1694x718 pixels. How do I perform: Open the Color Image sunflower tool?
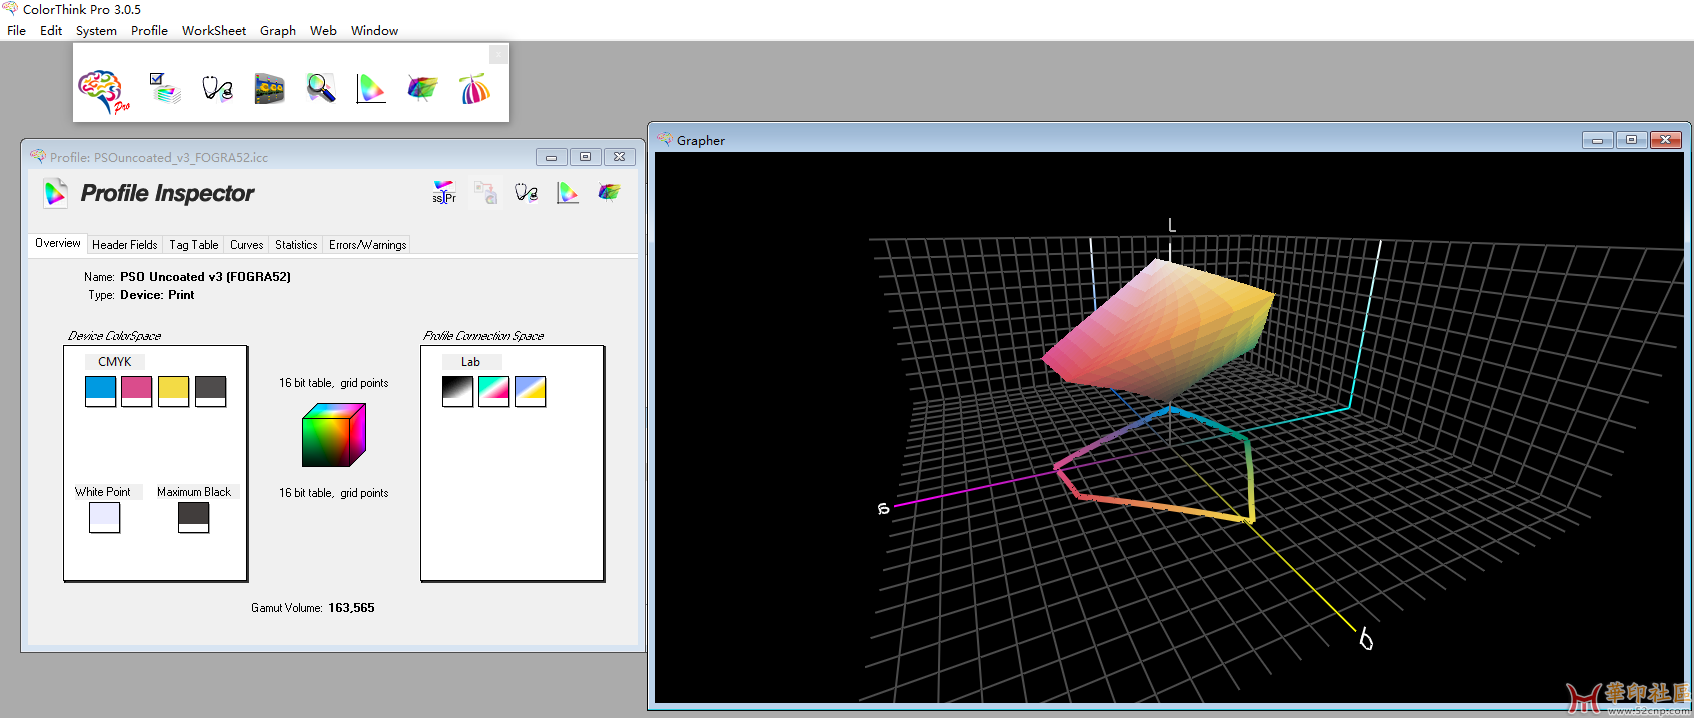coord(269,89)
